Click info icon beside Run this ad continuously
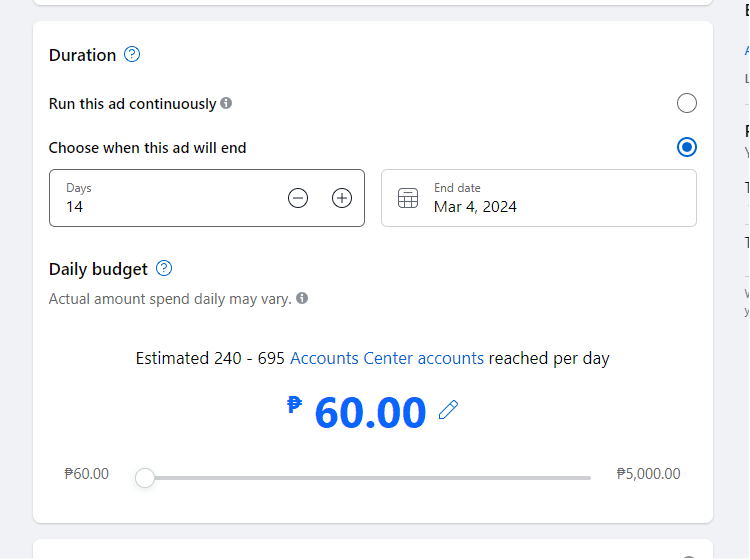The width and height of the screenshot is (750, 560). (226, 103)
